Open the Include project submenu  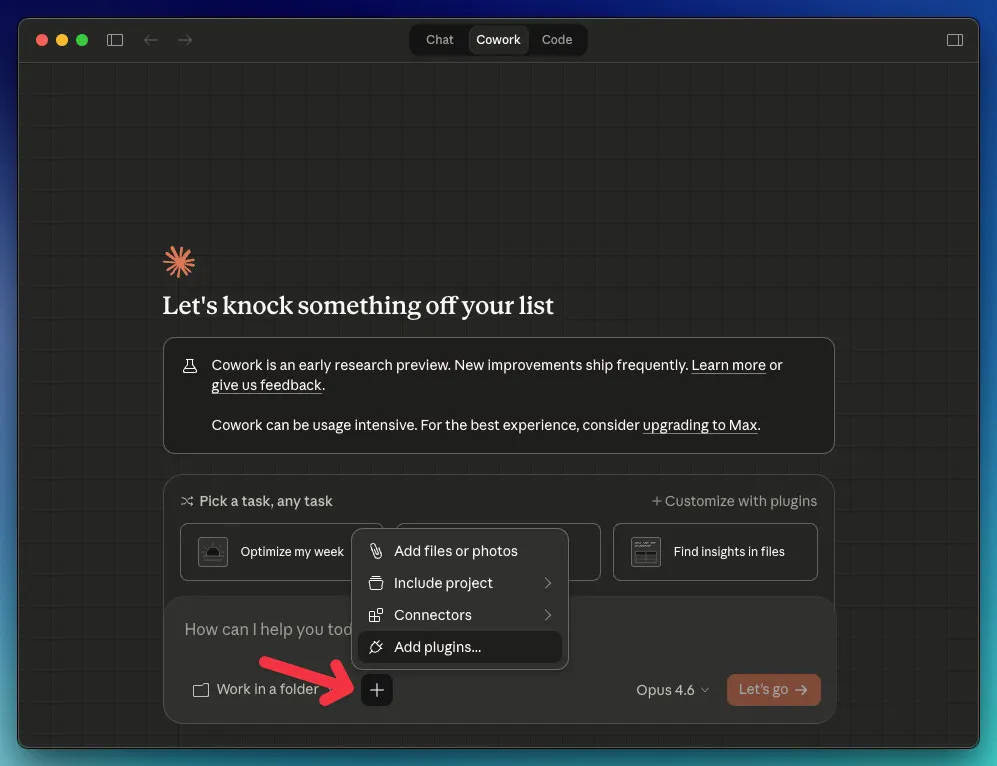click(x=460, y=583)
